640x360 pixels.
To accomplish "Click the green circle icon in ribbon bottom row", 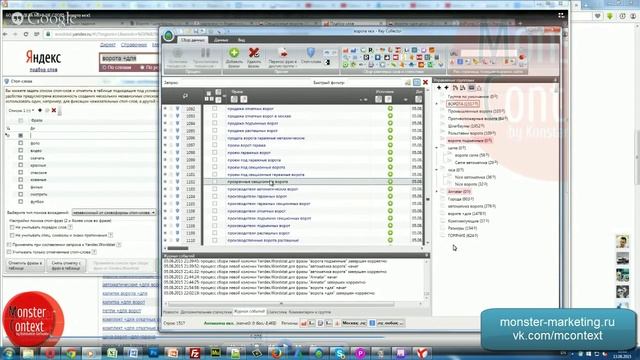I will click(346, 64).
